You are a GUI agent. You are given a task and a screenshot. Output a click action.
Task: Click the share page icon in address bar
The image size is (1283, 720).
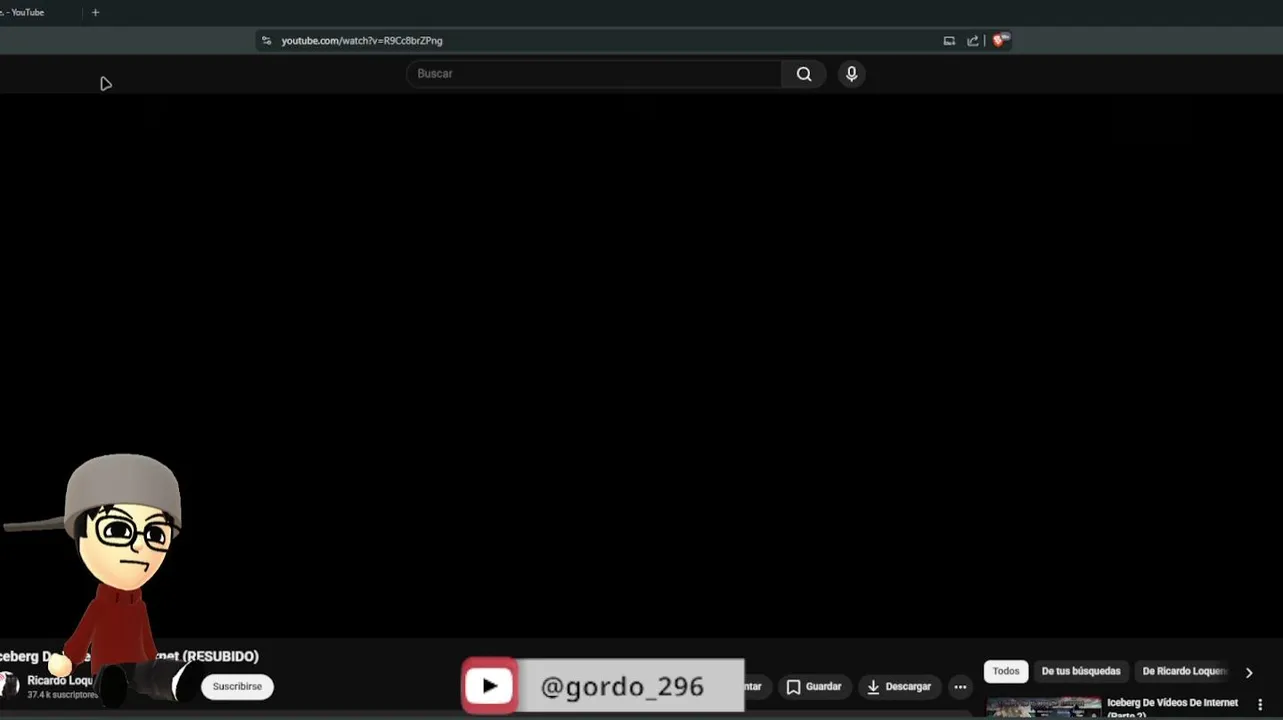pos(972,41)
